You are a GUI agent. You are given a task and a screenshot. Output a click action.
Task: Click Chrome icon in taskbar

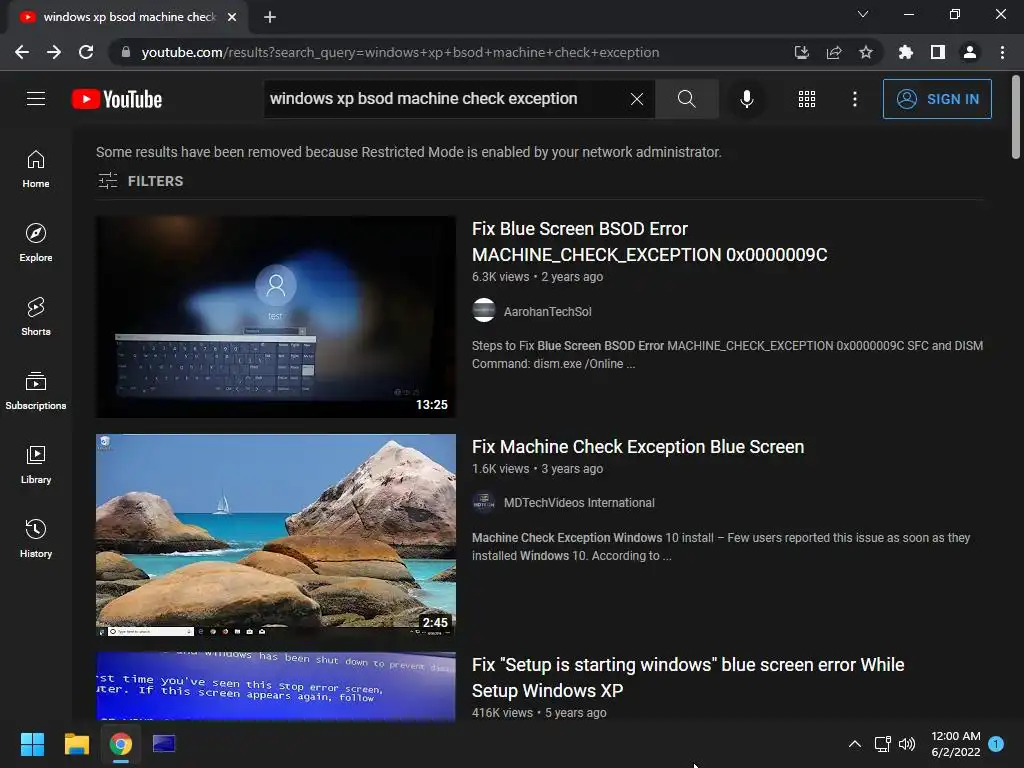pos(121,744)
